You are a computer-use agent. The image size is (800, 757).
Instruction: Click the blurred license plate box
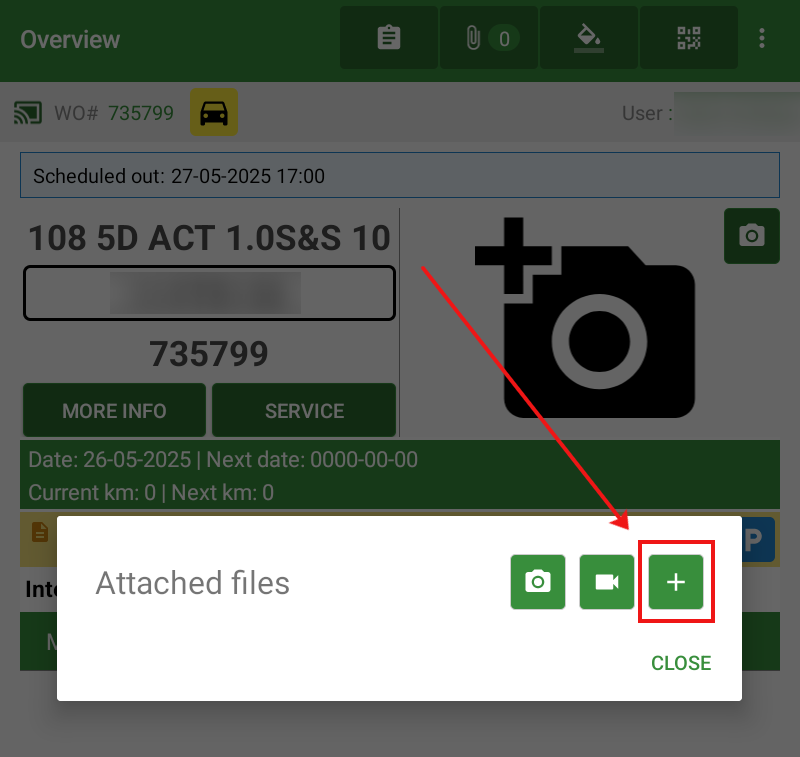209,293
